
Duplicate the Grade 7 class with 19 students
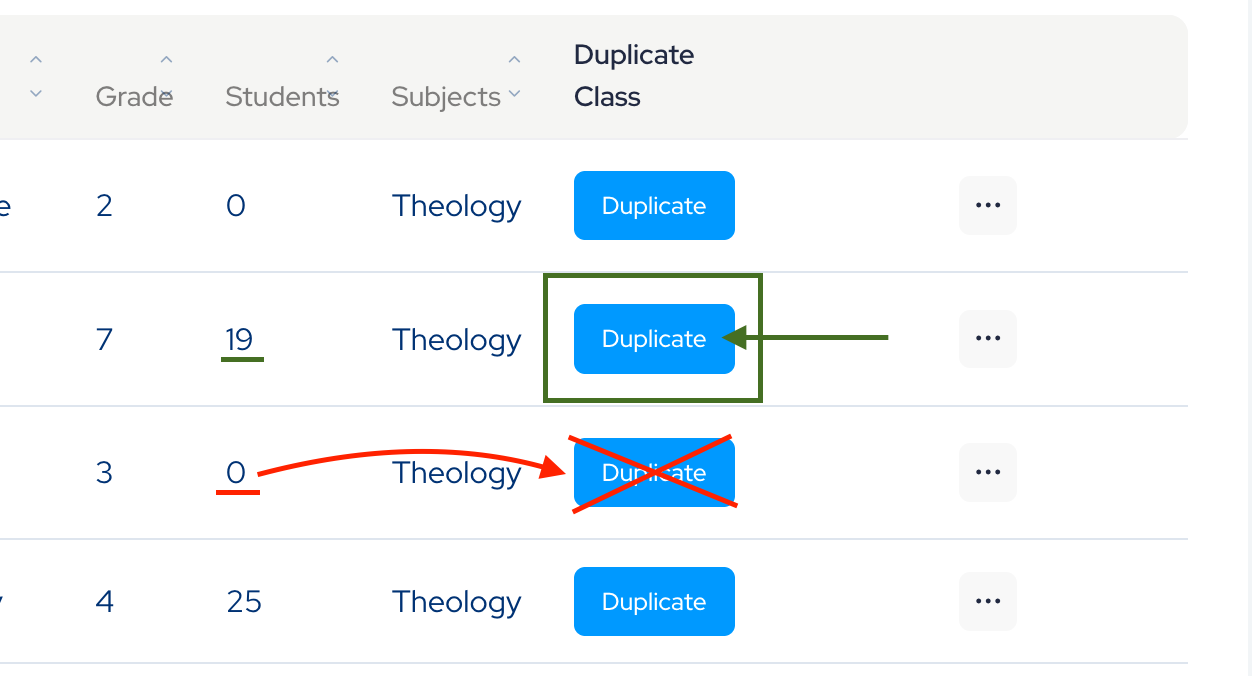(x=654, y=339)
